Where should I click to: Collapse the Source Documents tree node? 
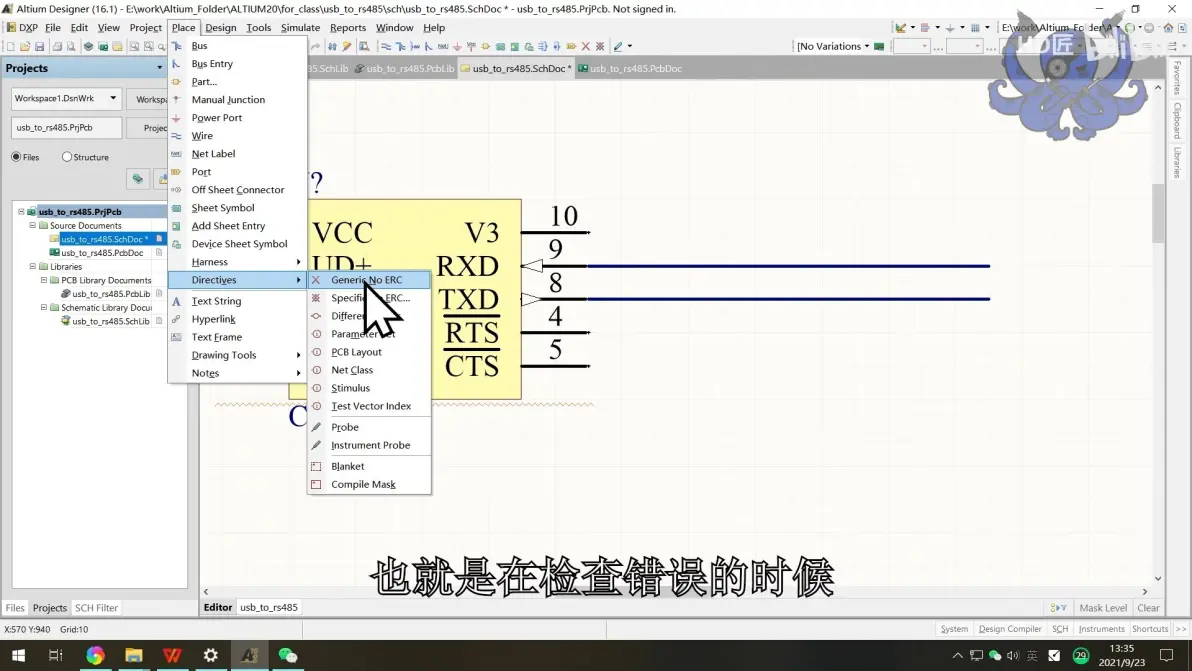point(33,226)
